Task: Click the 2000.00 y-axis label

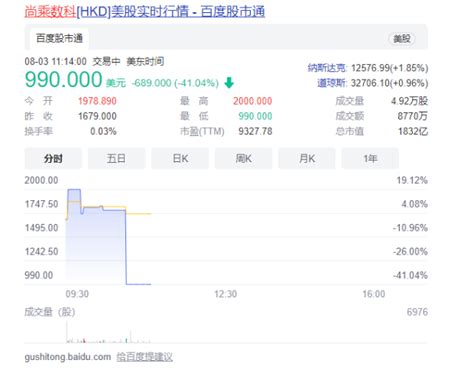Action: click(x=41, y=180)
